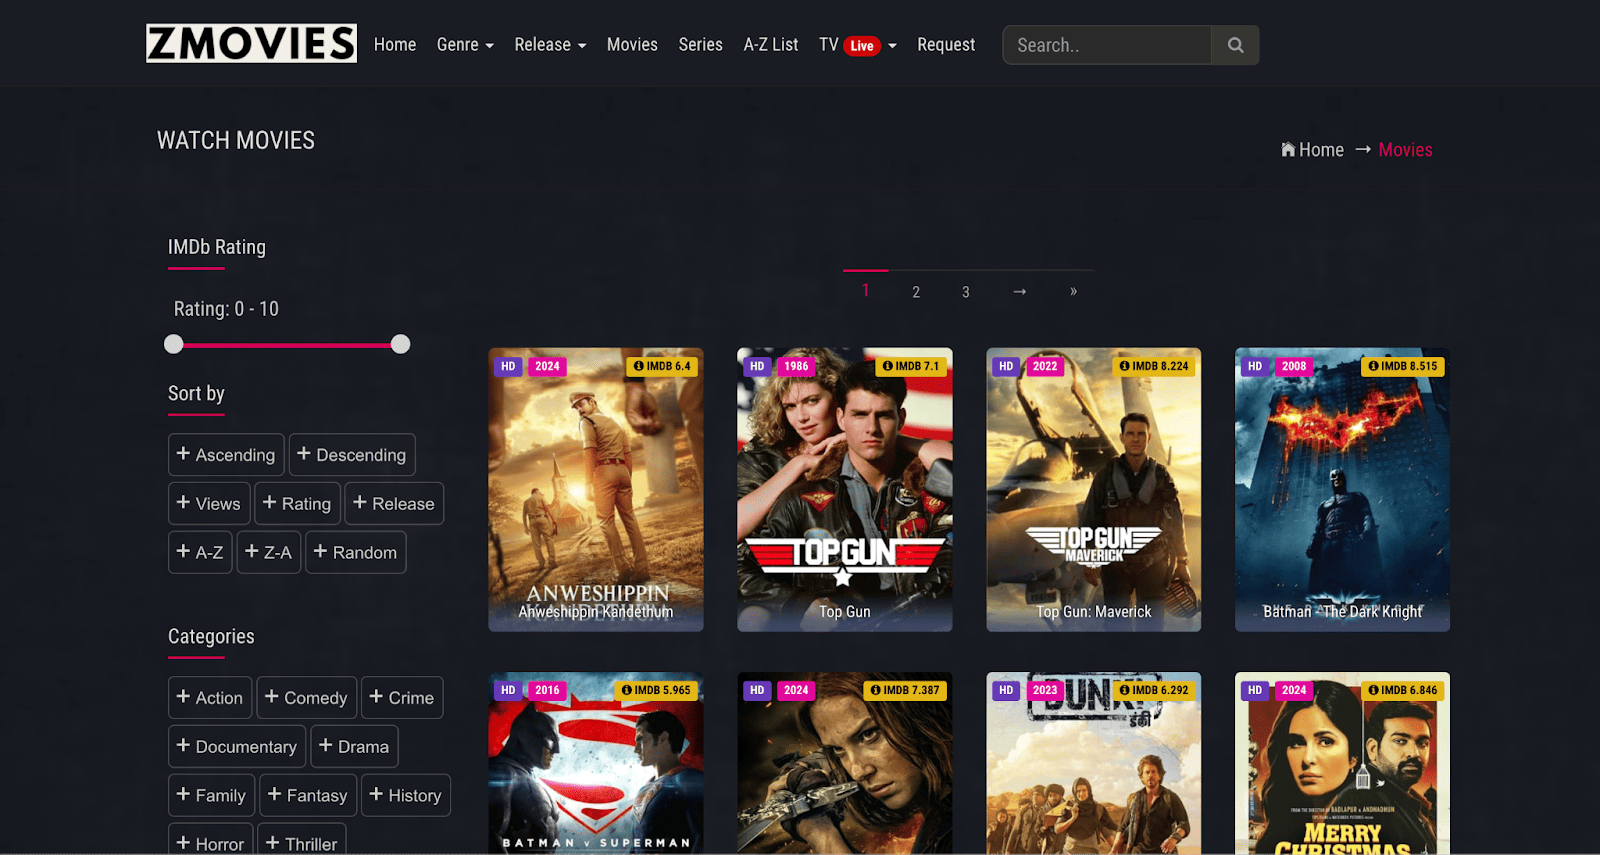
Task: Toggle the Comedy category filter
Action: 306,698
